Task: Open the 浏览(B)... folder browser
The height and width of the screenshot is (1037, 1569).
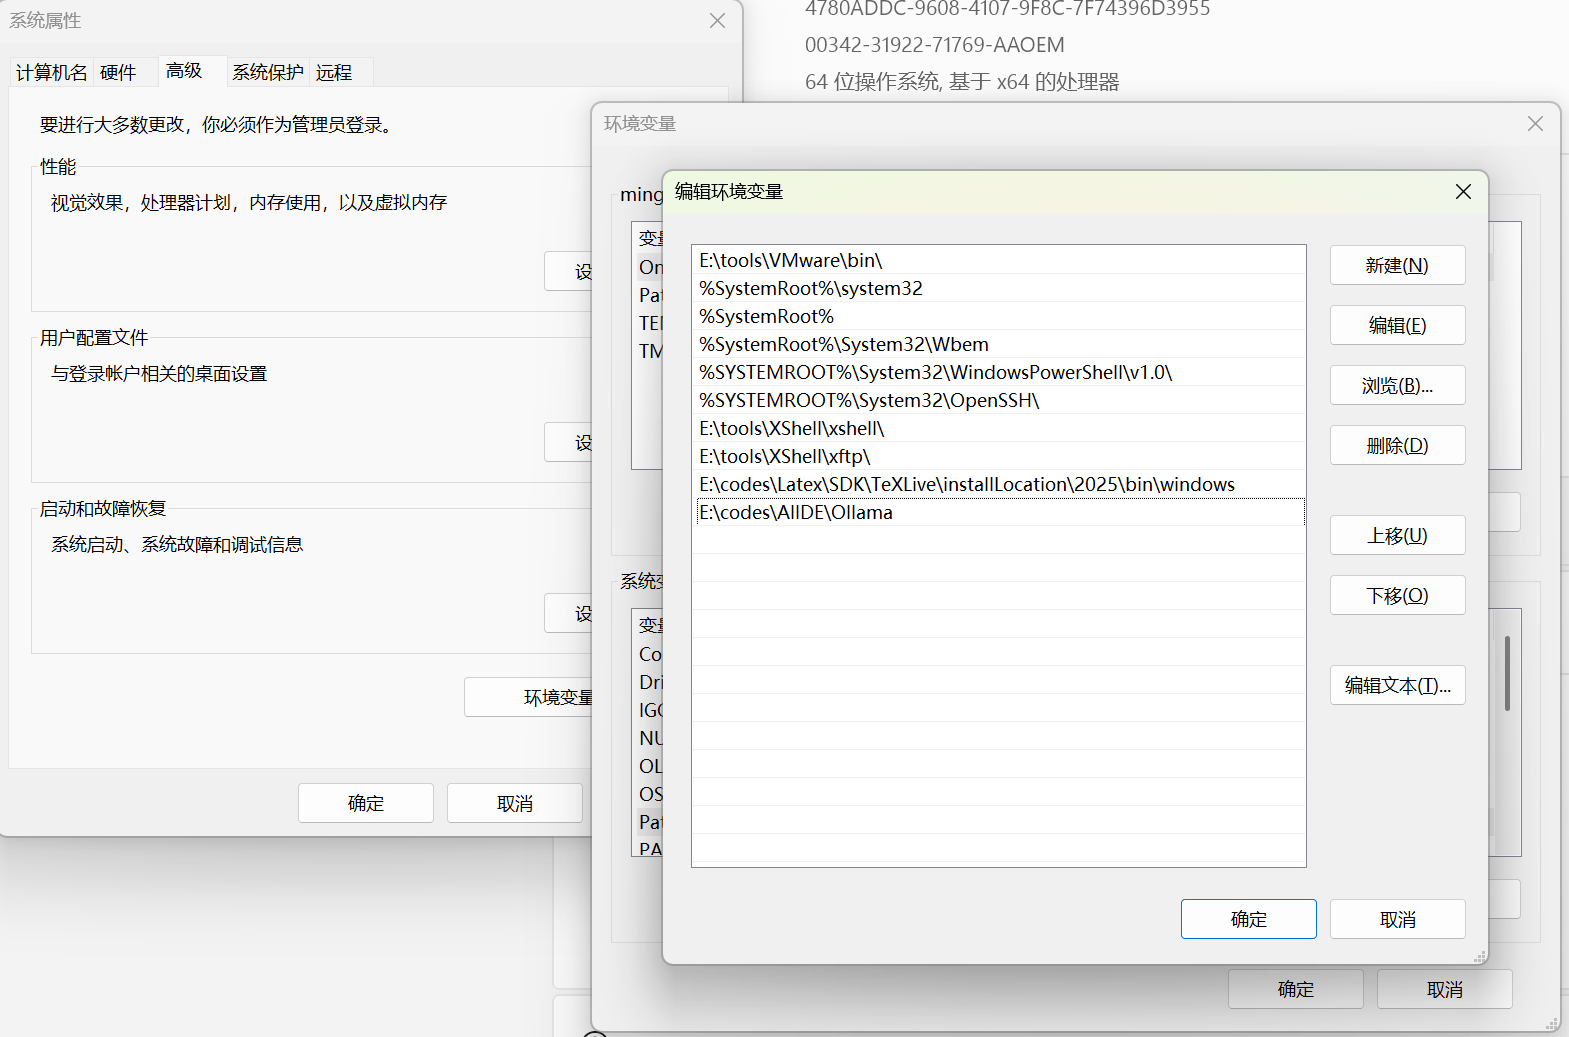Action: [x=1397, y=386]
